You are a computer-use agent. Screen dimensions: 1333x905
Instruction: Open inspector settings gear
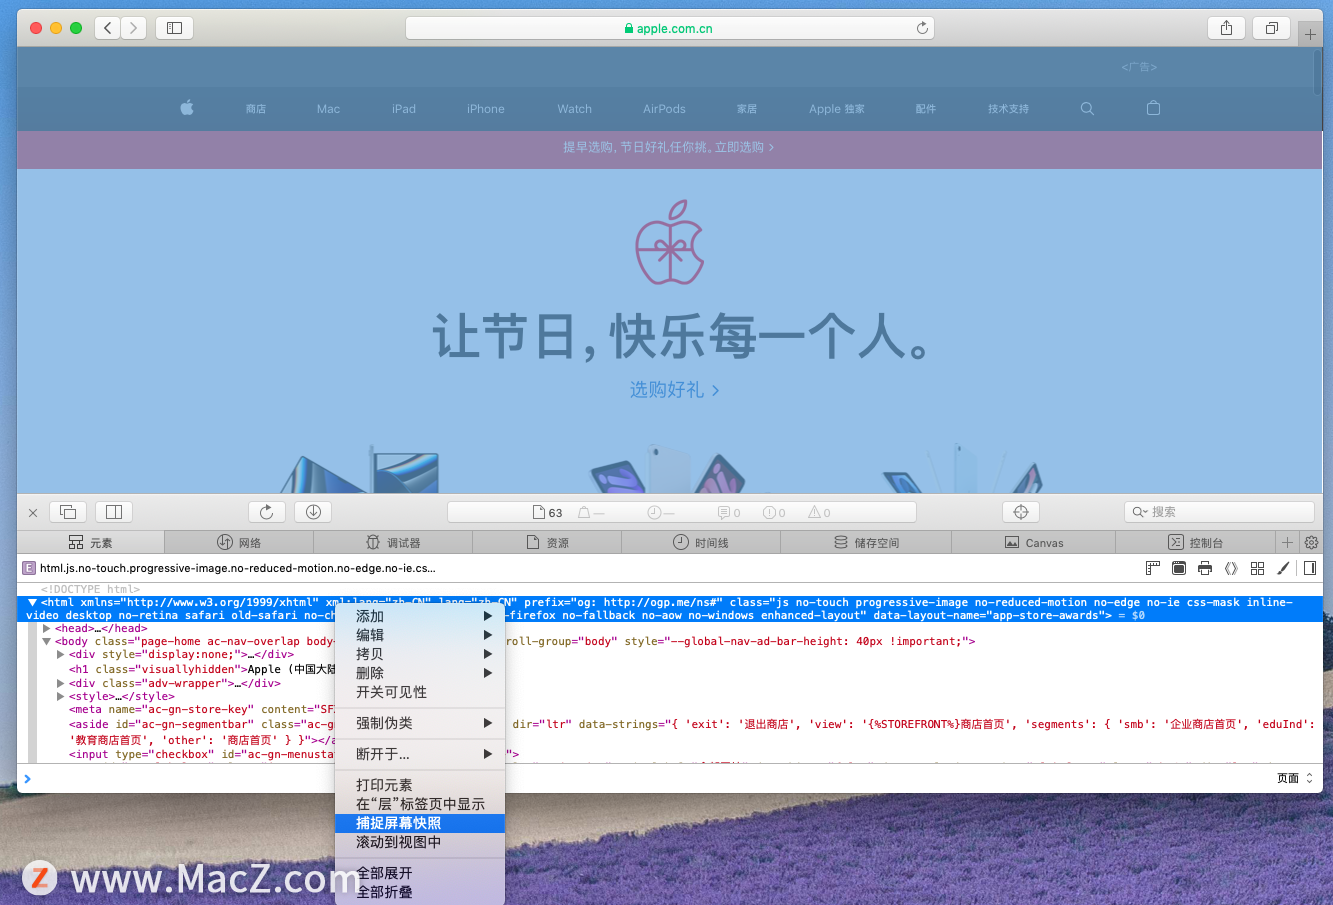[1311, 542]
